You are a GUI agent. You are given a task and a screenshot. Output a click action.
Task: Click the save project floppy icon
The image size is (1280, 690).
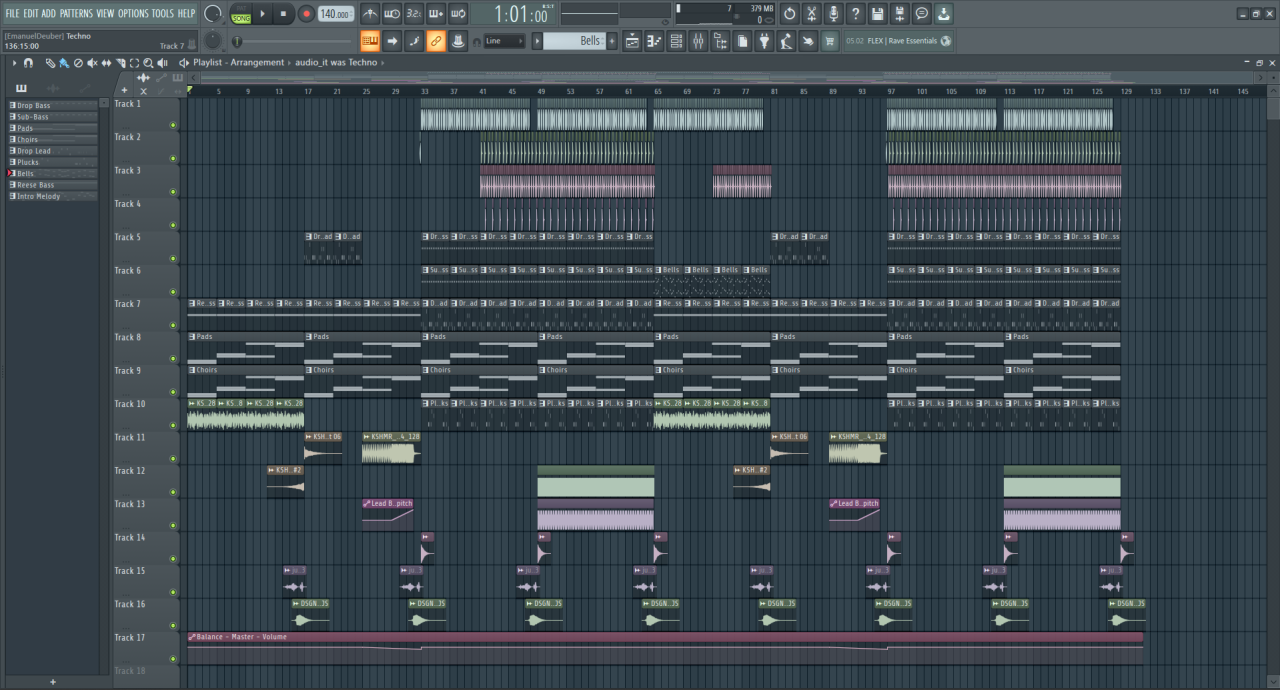(878, 14)
